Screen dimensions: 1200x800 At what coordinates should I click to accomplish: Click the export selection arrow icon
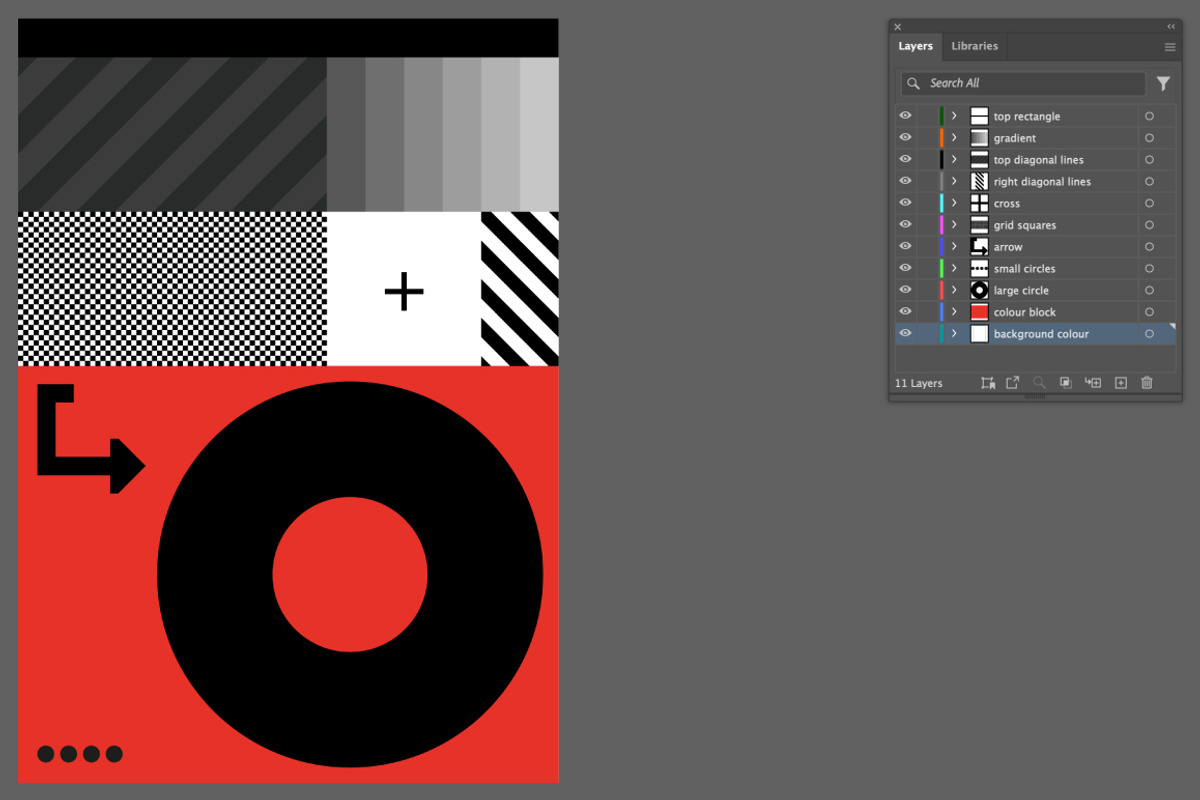coord(1012,383)
